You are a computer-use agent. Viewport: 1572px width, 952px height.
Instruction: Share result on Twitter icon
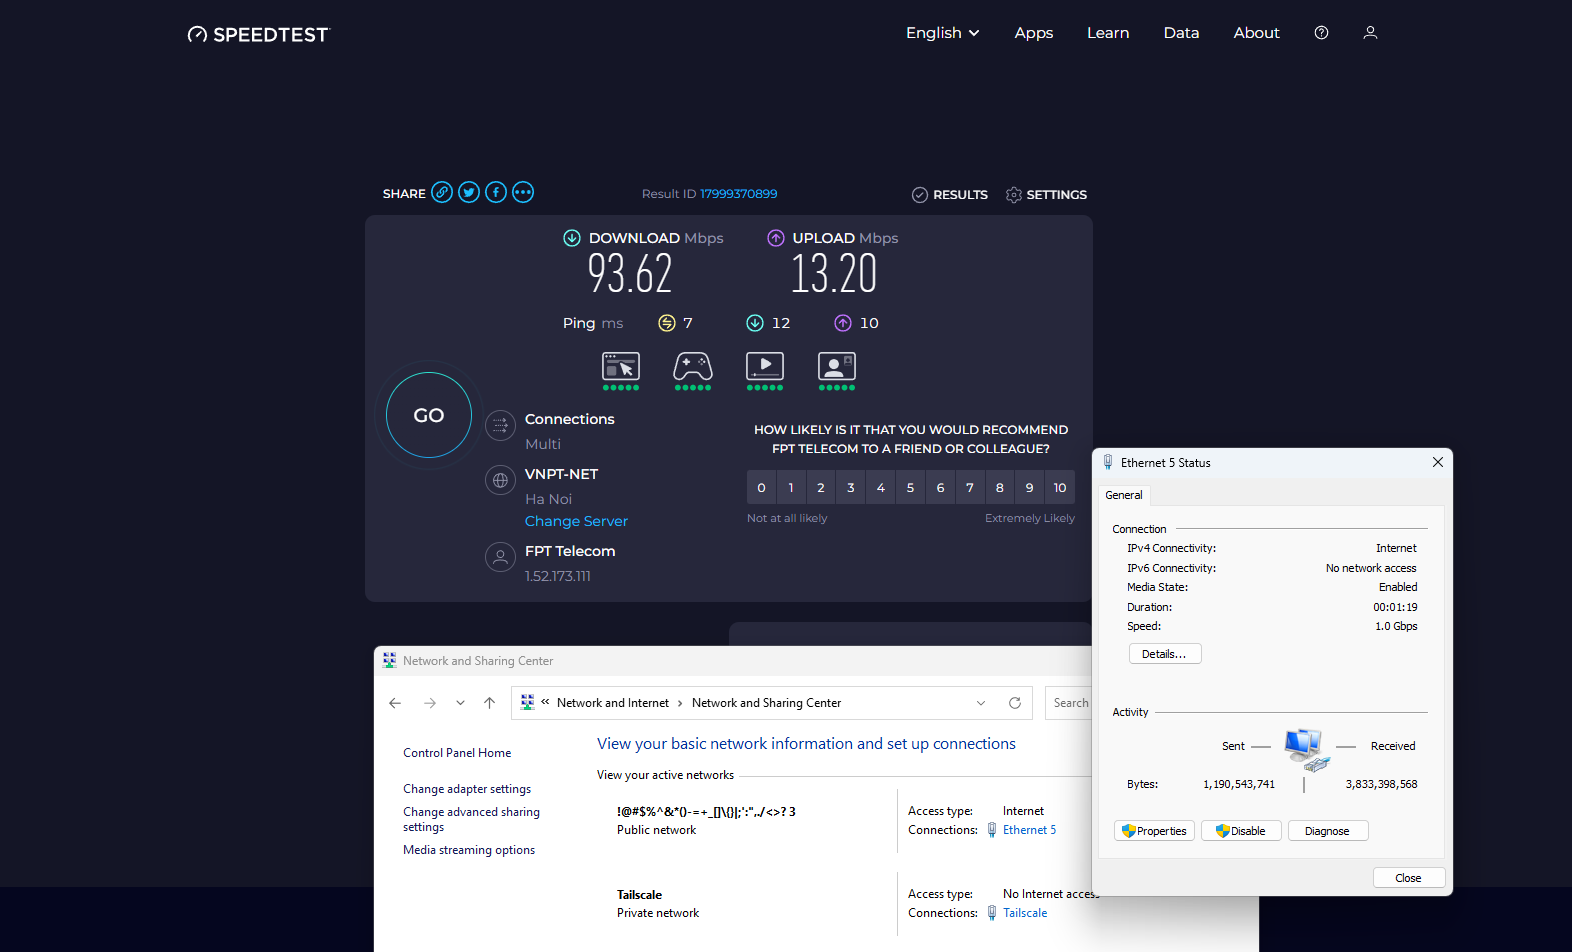tap(469, 193)
